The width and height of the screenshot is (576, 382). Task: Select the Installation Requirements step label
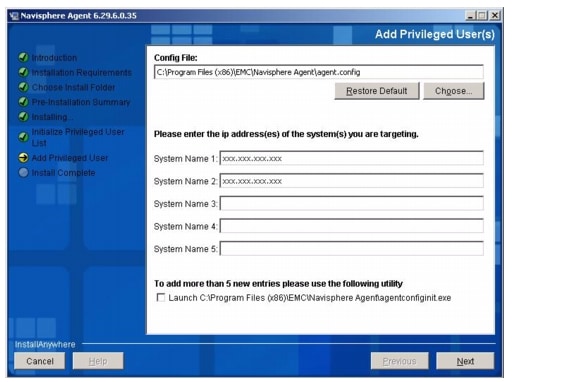[82, 72]
